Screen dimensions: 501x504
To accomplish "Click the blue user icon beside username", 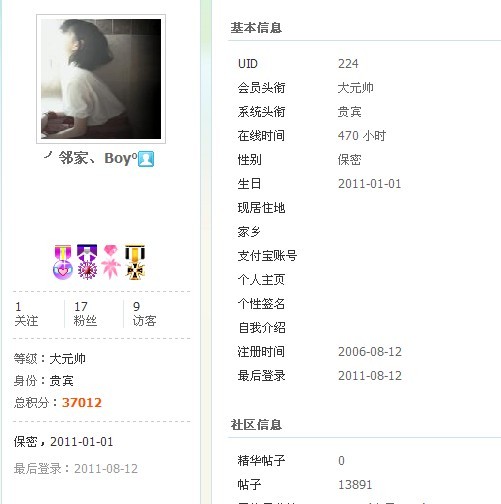I will 146,159.
